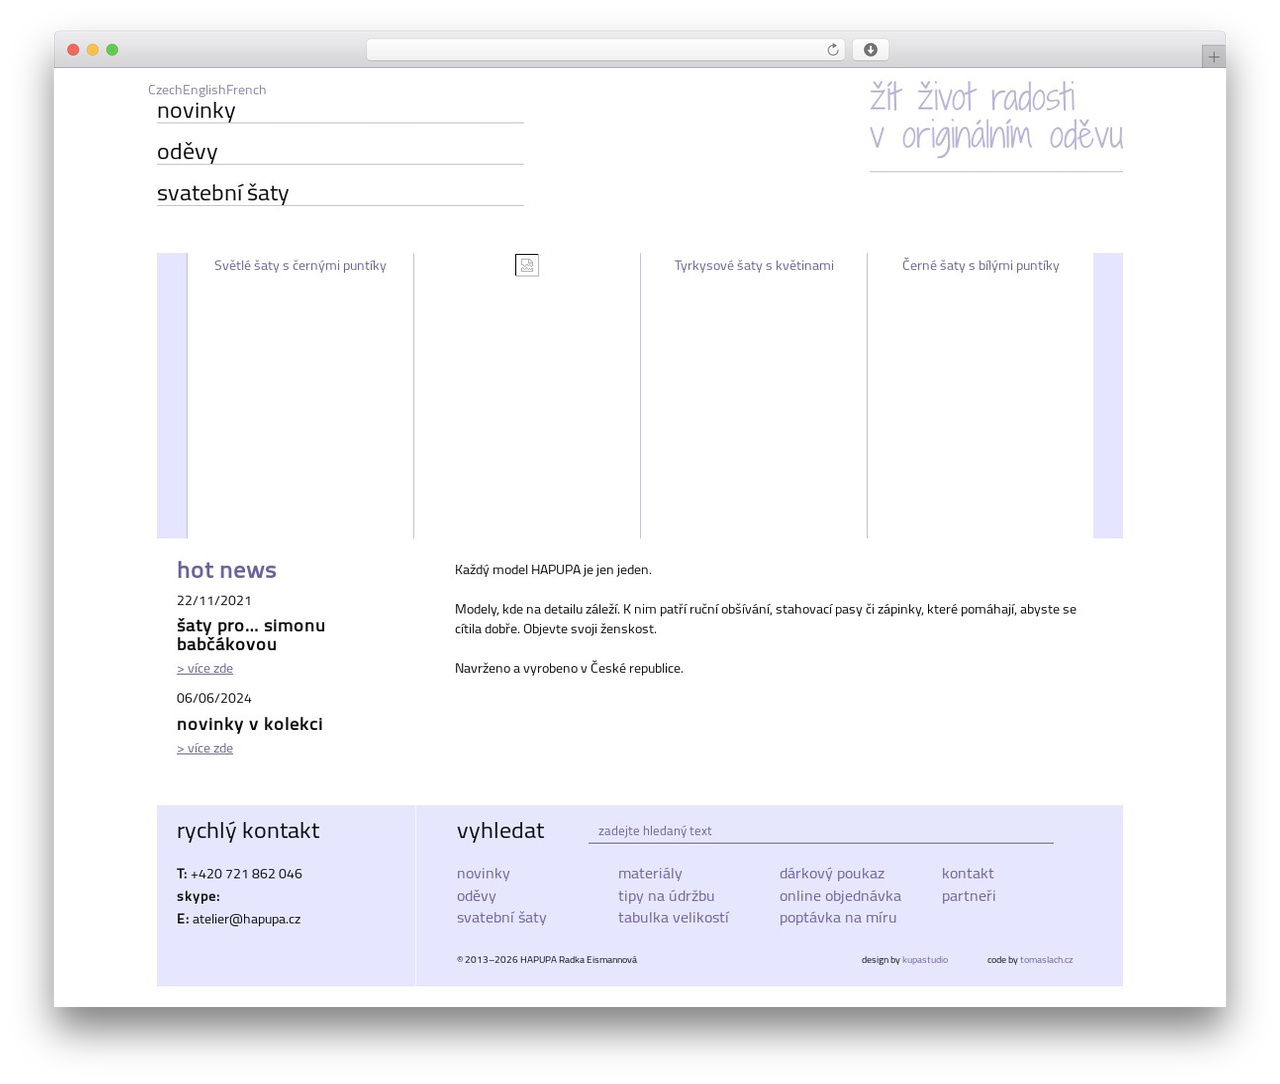This screenshot has width=1280, height=1084.
Task: Click the hot news heading
Action: click(227, 569)
